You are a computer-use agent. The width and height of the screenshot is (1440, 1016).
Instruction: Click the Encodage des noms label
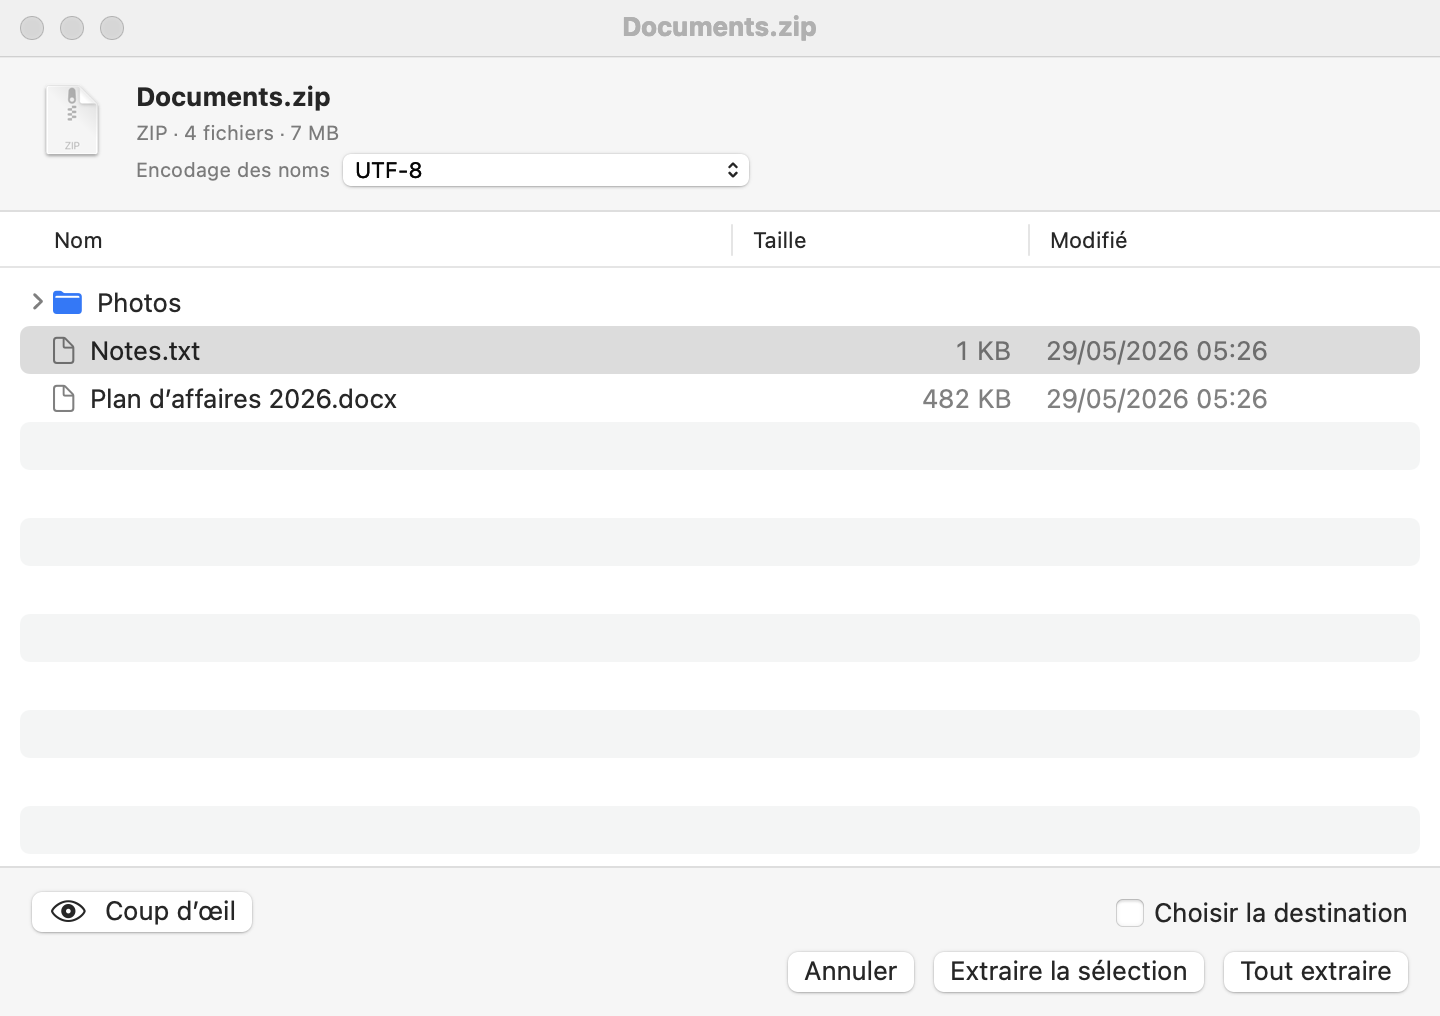point(233,170)
